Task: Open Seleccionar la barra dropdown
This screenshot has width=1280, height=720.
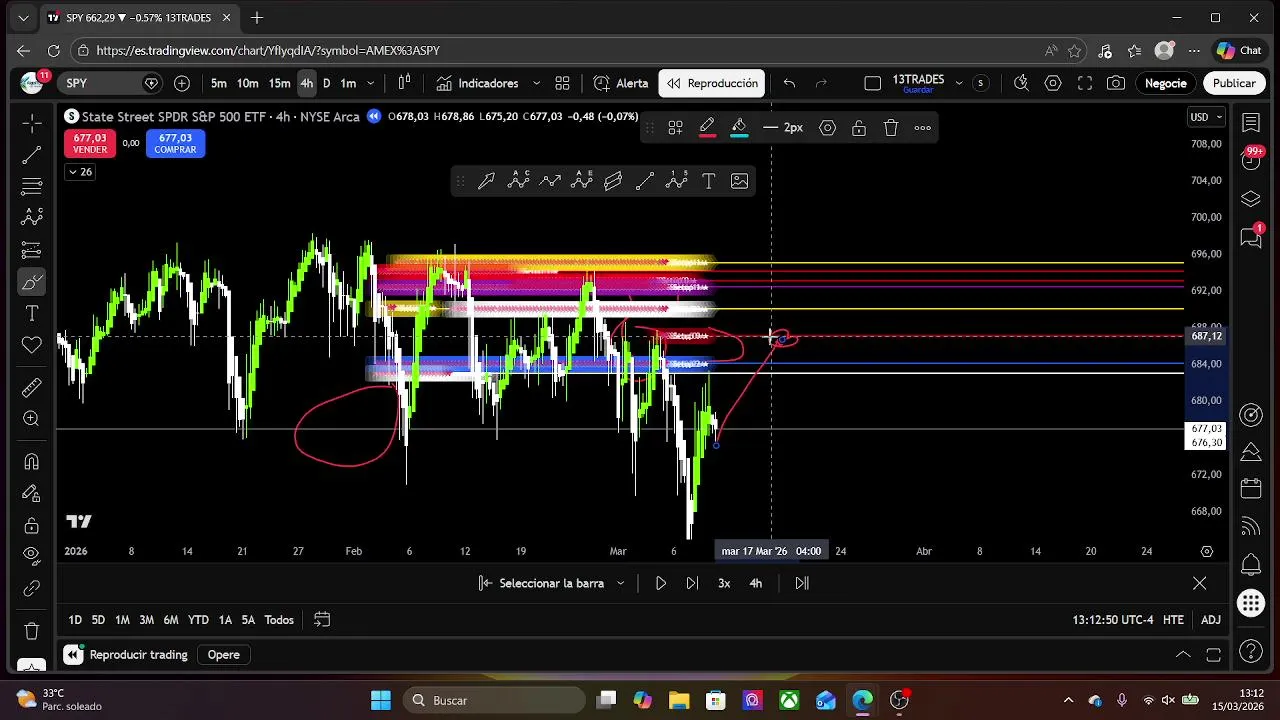Action: point(551,583)
